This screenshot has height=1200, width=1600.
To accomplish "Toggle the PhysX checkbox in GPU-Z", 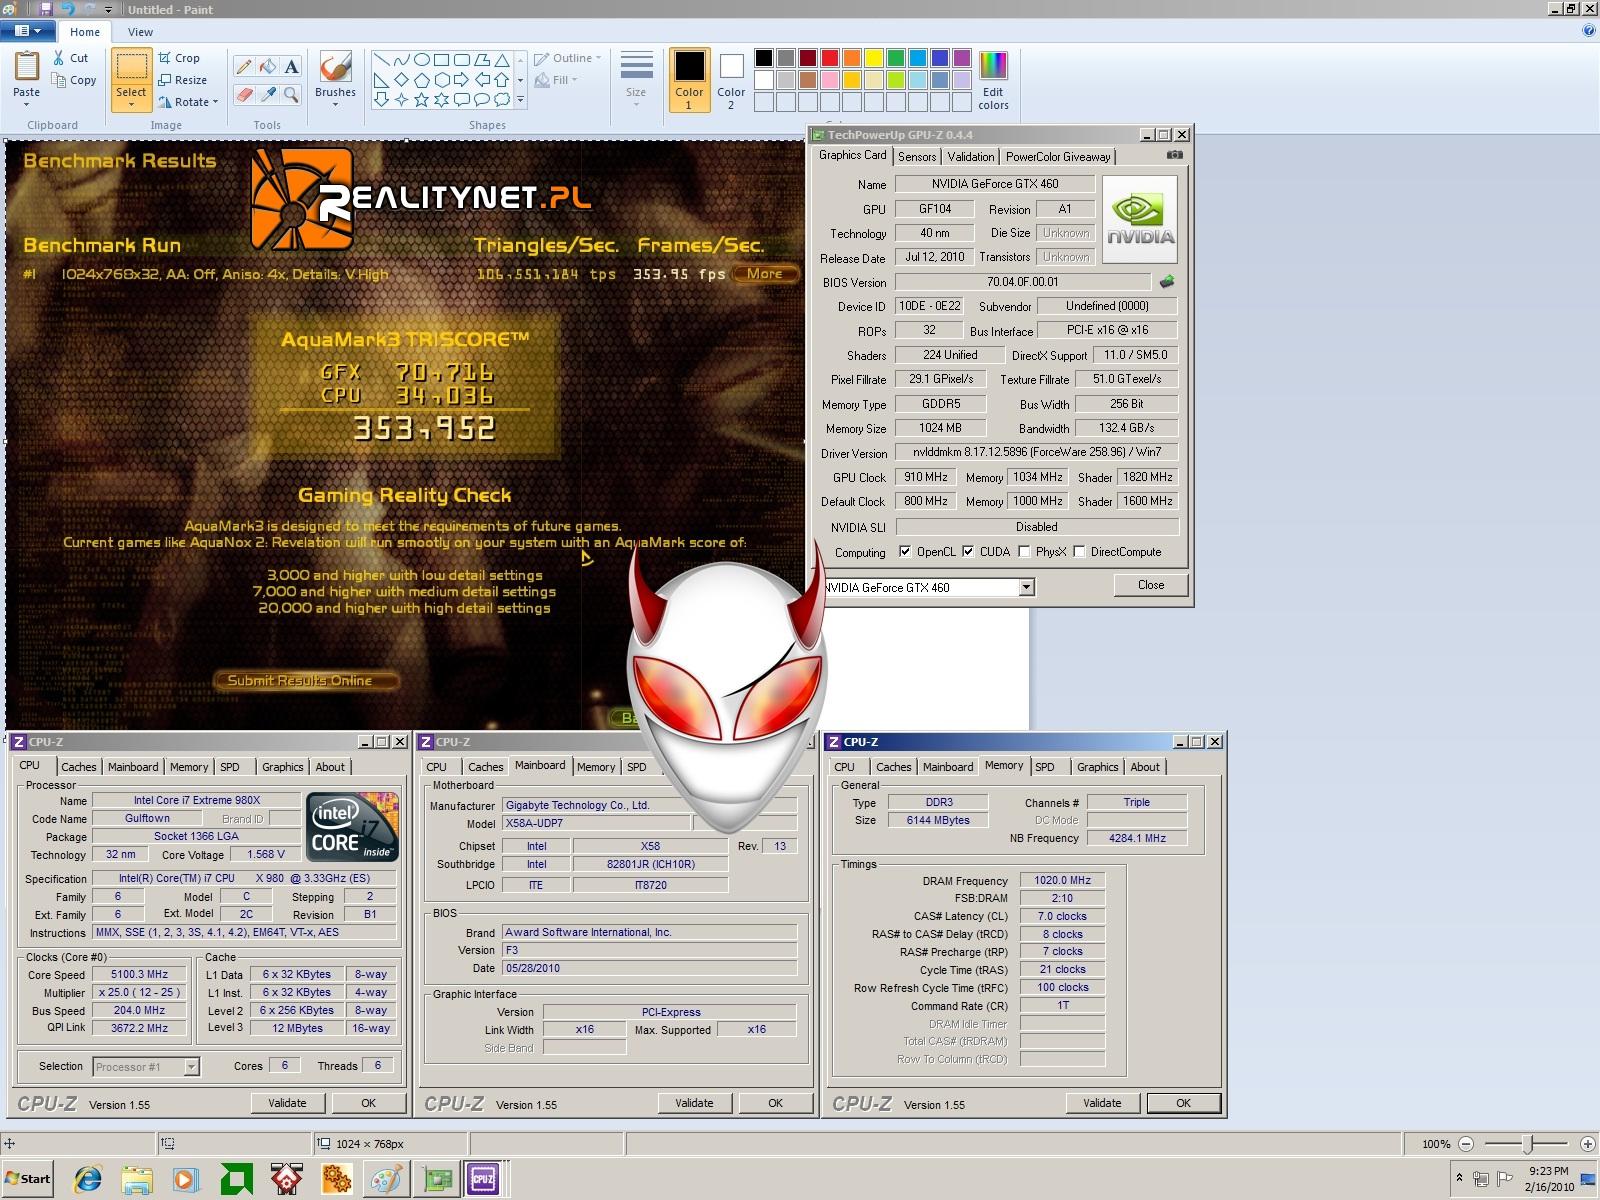I will click(1024, 552).
